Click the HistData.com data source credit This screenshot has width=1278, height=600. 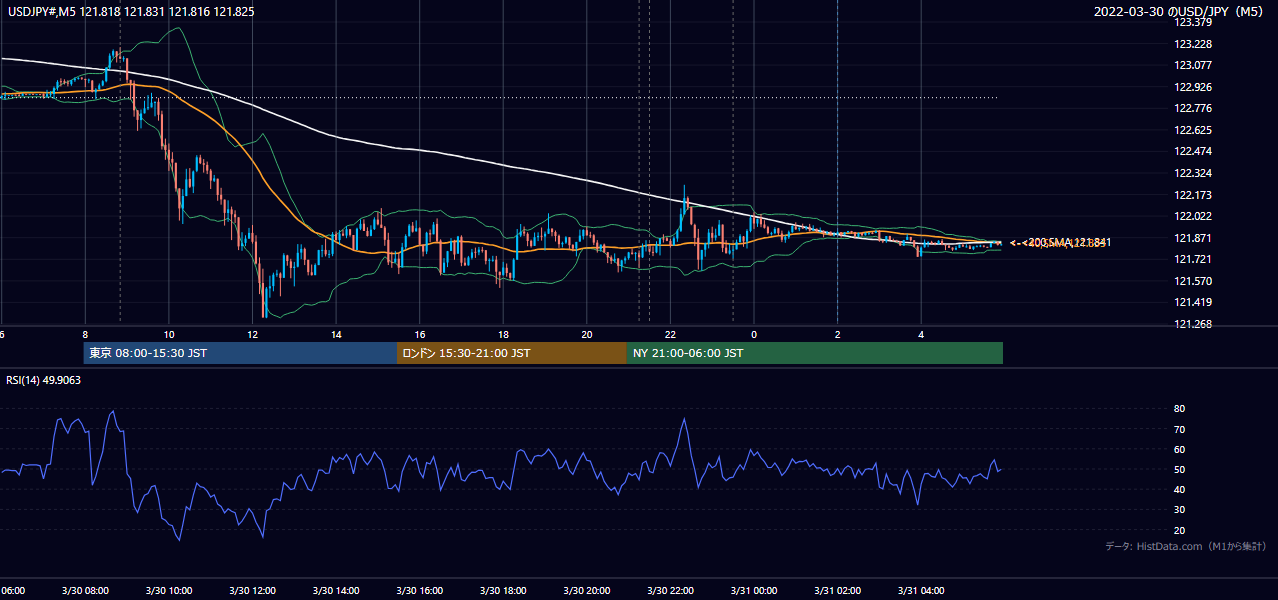(x=1186, y=546)
